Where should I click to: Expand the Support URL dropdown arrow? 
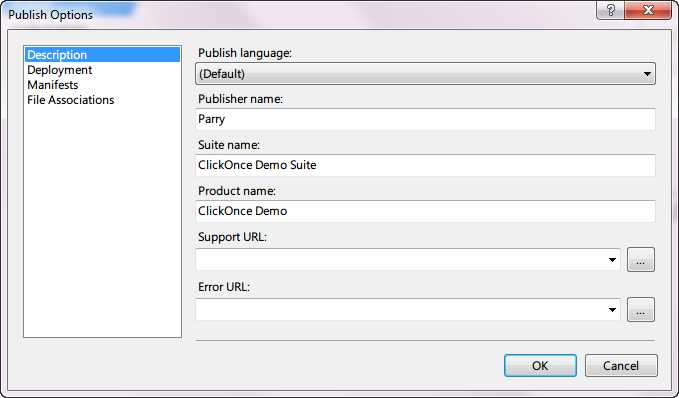pos(612,260)
